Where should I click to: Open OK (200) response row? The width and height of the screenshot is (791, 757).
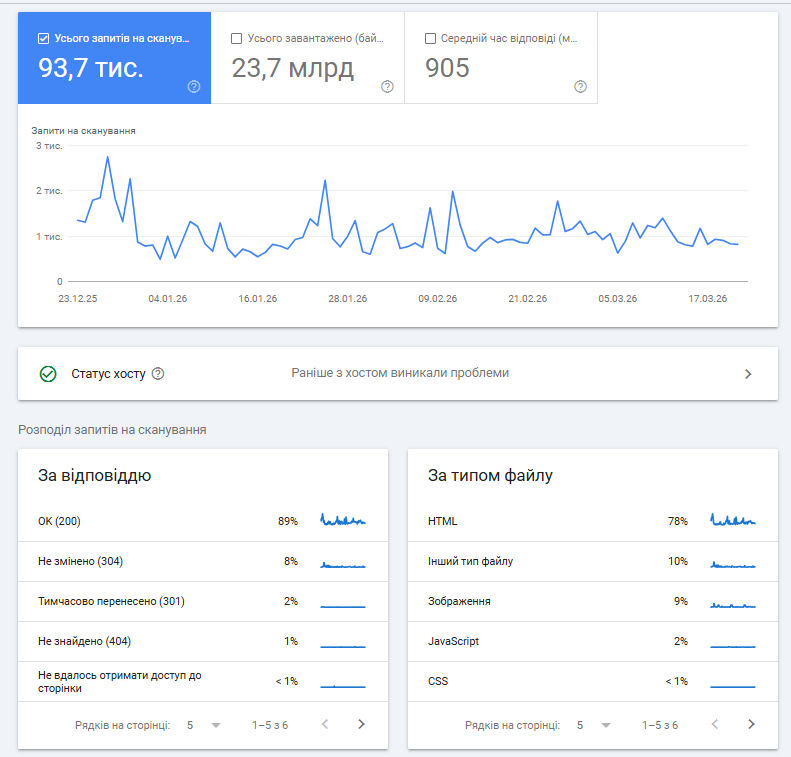point(203,521)
